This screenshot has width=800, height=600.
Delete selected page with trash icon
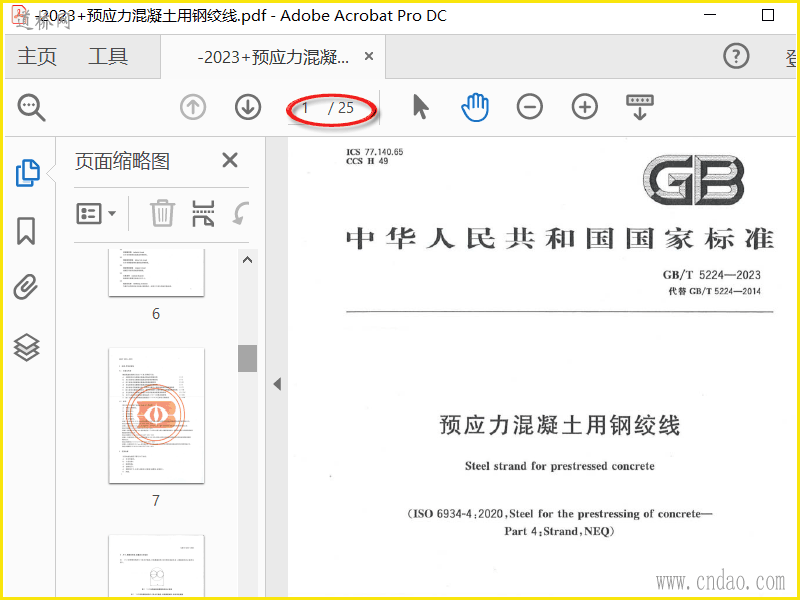point(162,213)
